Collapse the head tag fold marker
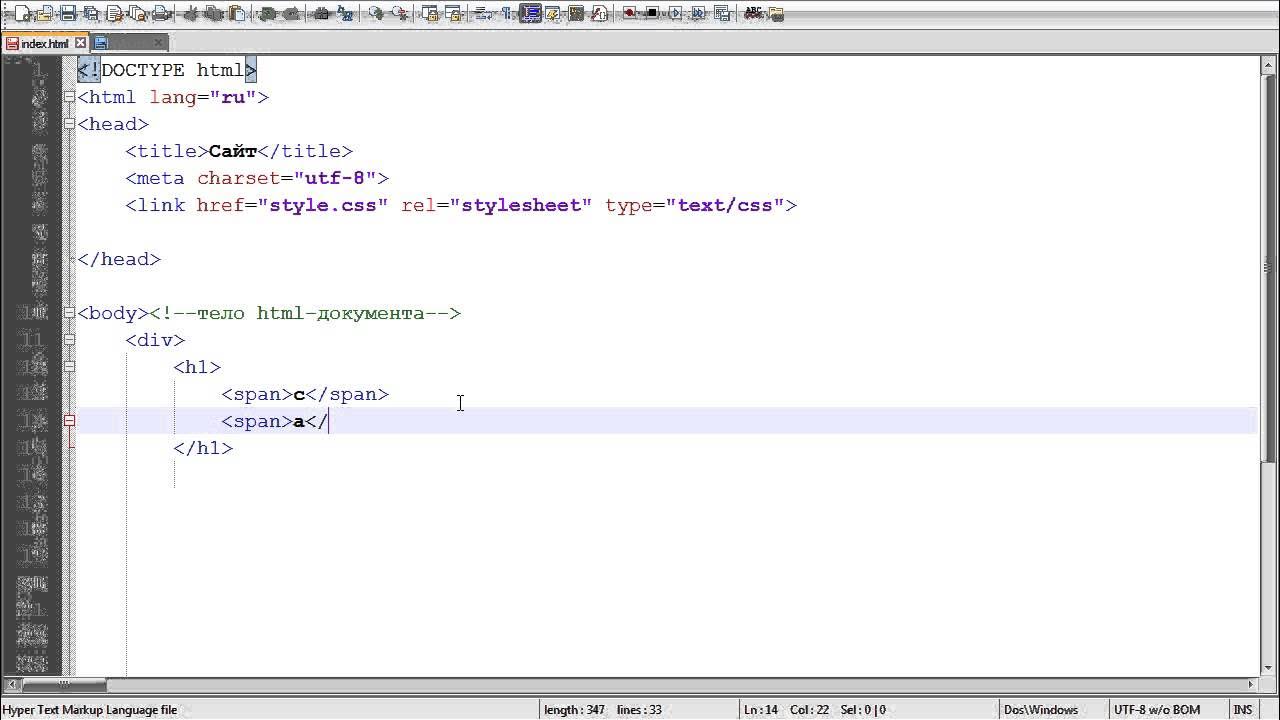Screen dimensions: 1280x720 69,124
